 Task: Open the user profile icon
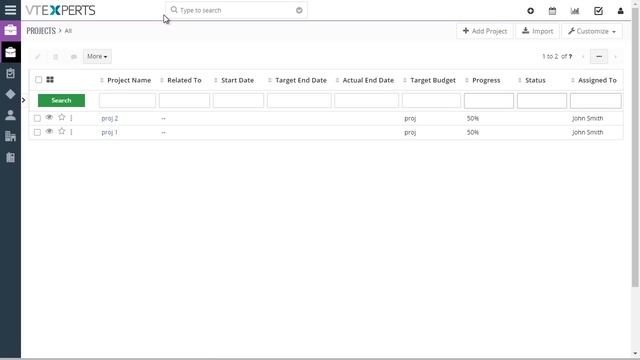620,11
